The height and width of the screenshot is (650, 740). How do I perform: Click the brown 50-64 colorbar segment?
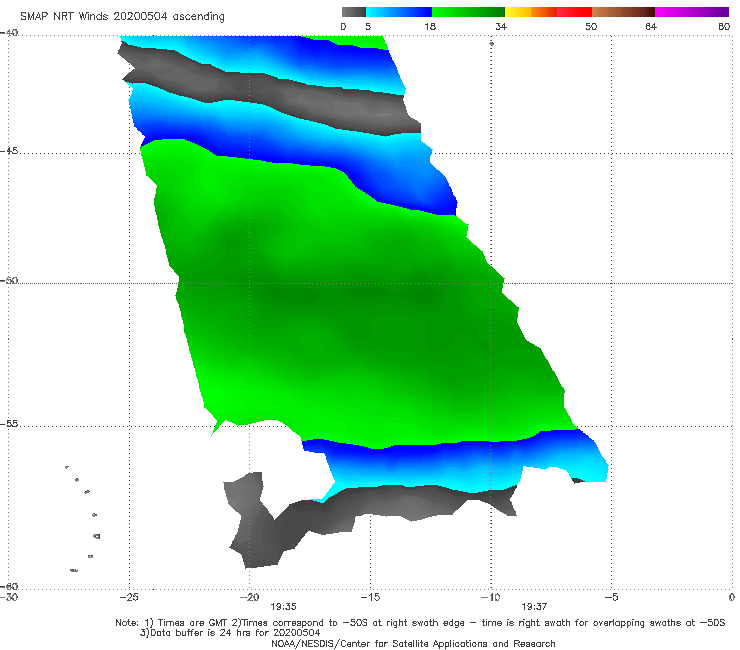pyautogui.click(x=623, y=12)
